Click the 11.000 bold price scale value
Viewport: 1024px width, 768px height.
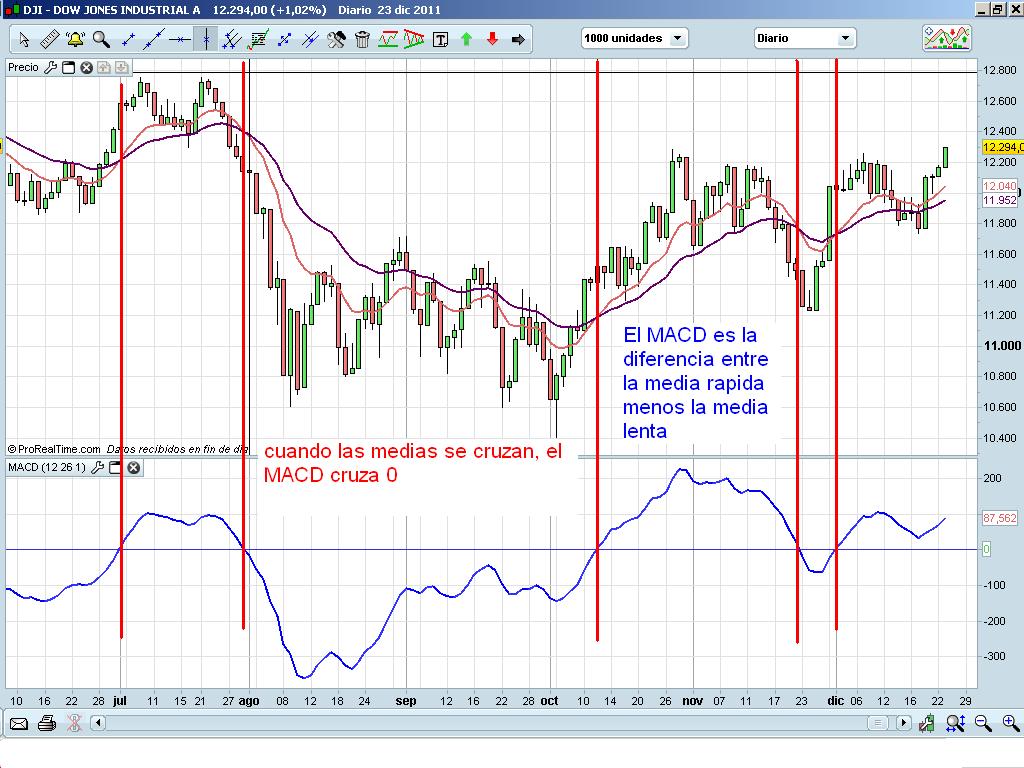1002,346
